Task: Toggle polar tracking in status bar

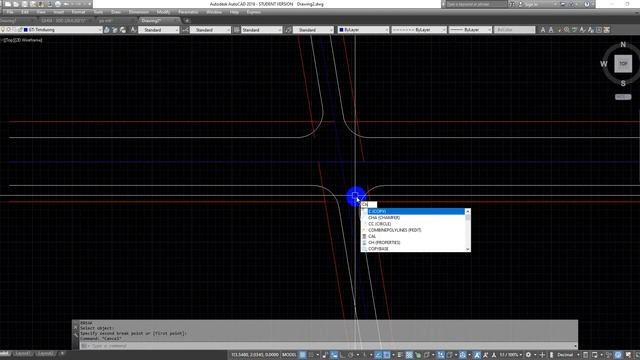Action: [x=351, y=355]
